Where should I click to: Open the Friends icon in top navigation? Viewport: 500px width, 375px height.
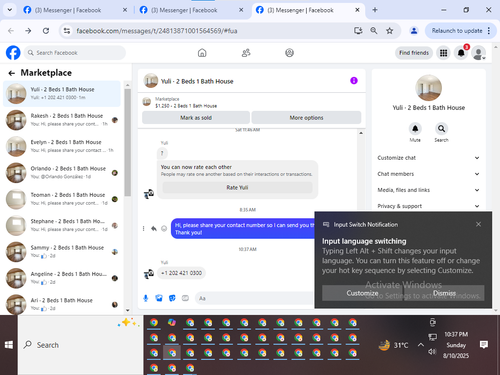pyautogui.click(x=246, y=53)
